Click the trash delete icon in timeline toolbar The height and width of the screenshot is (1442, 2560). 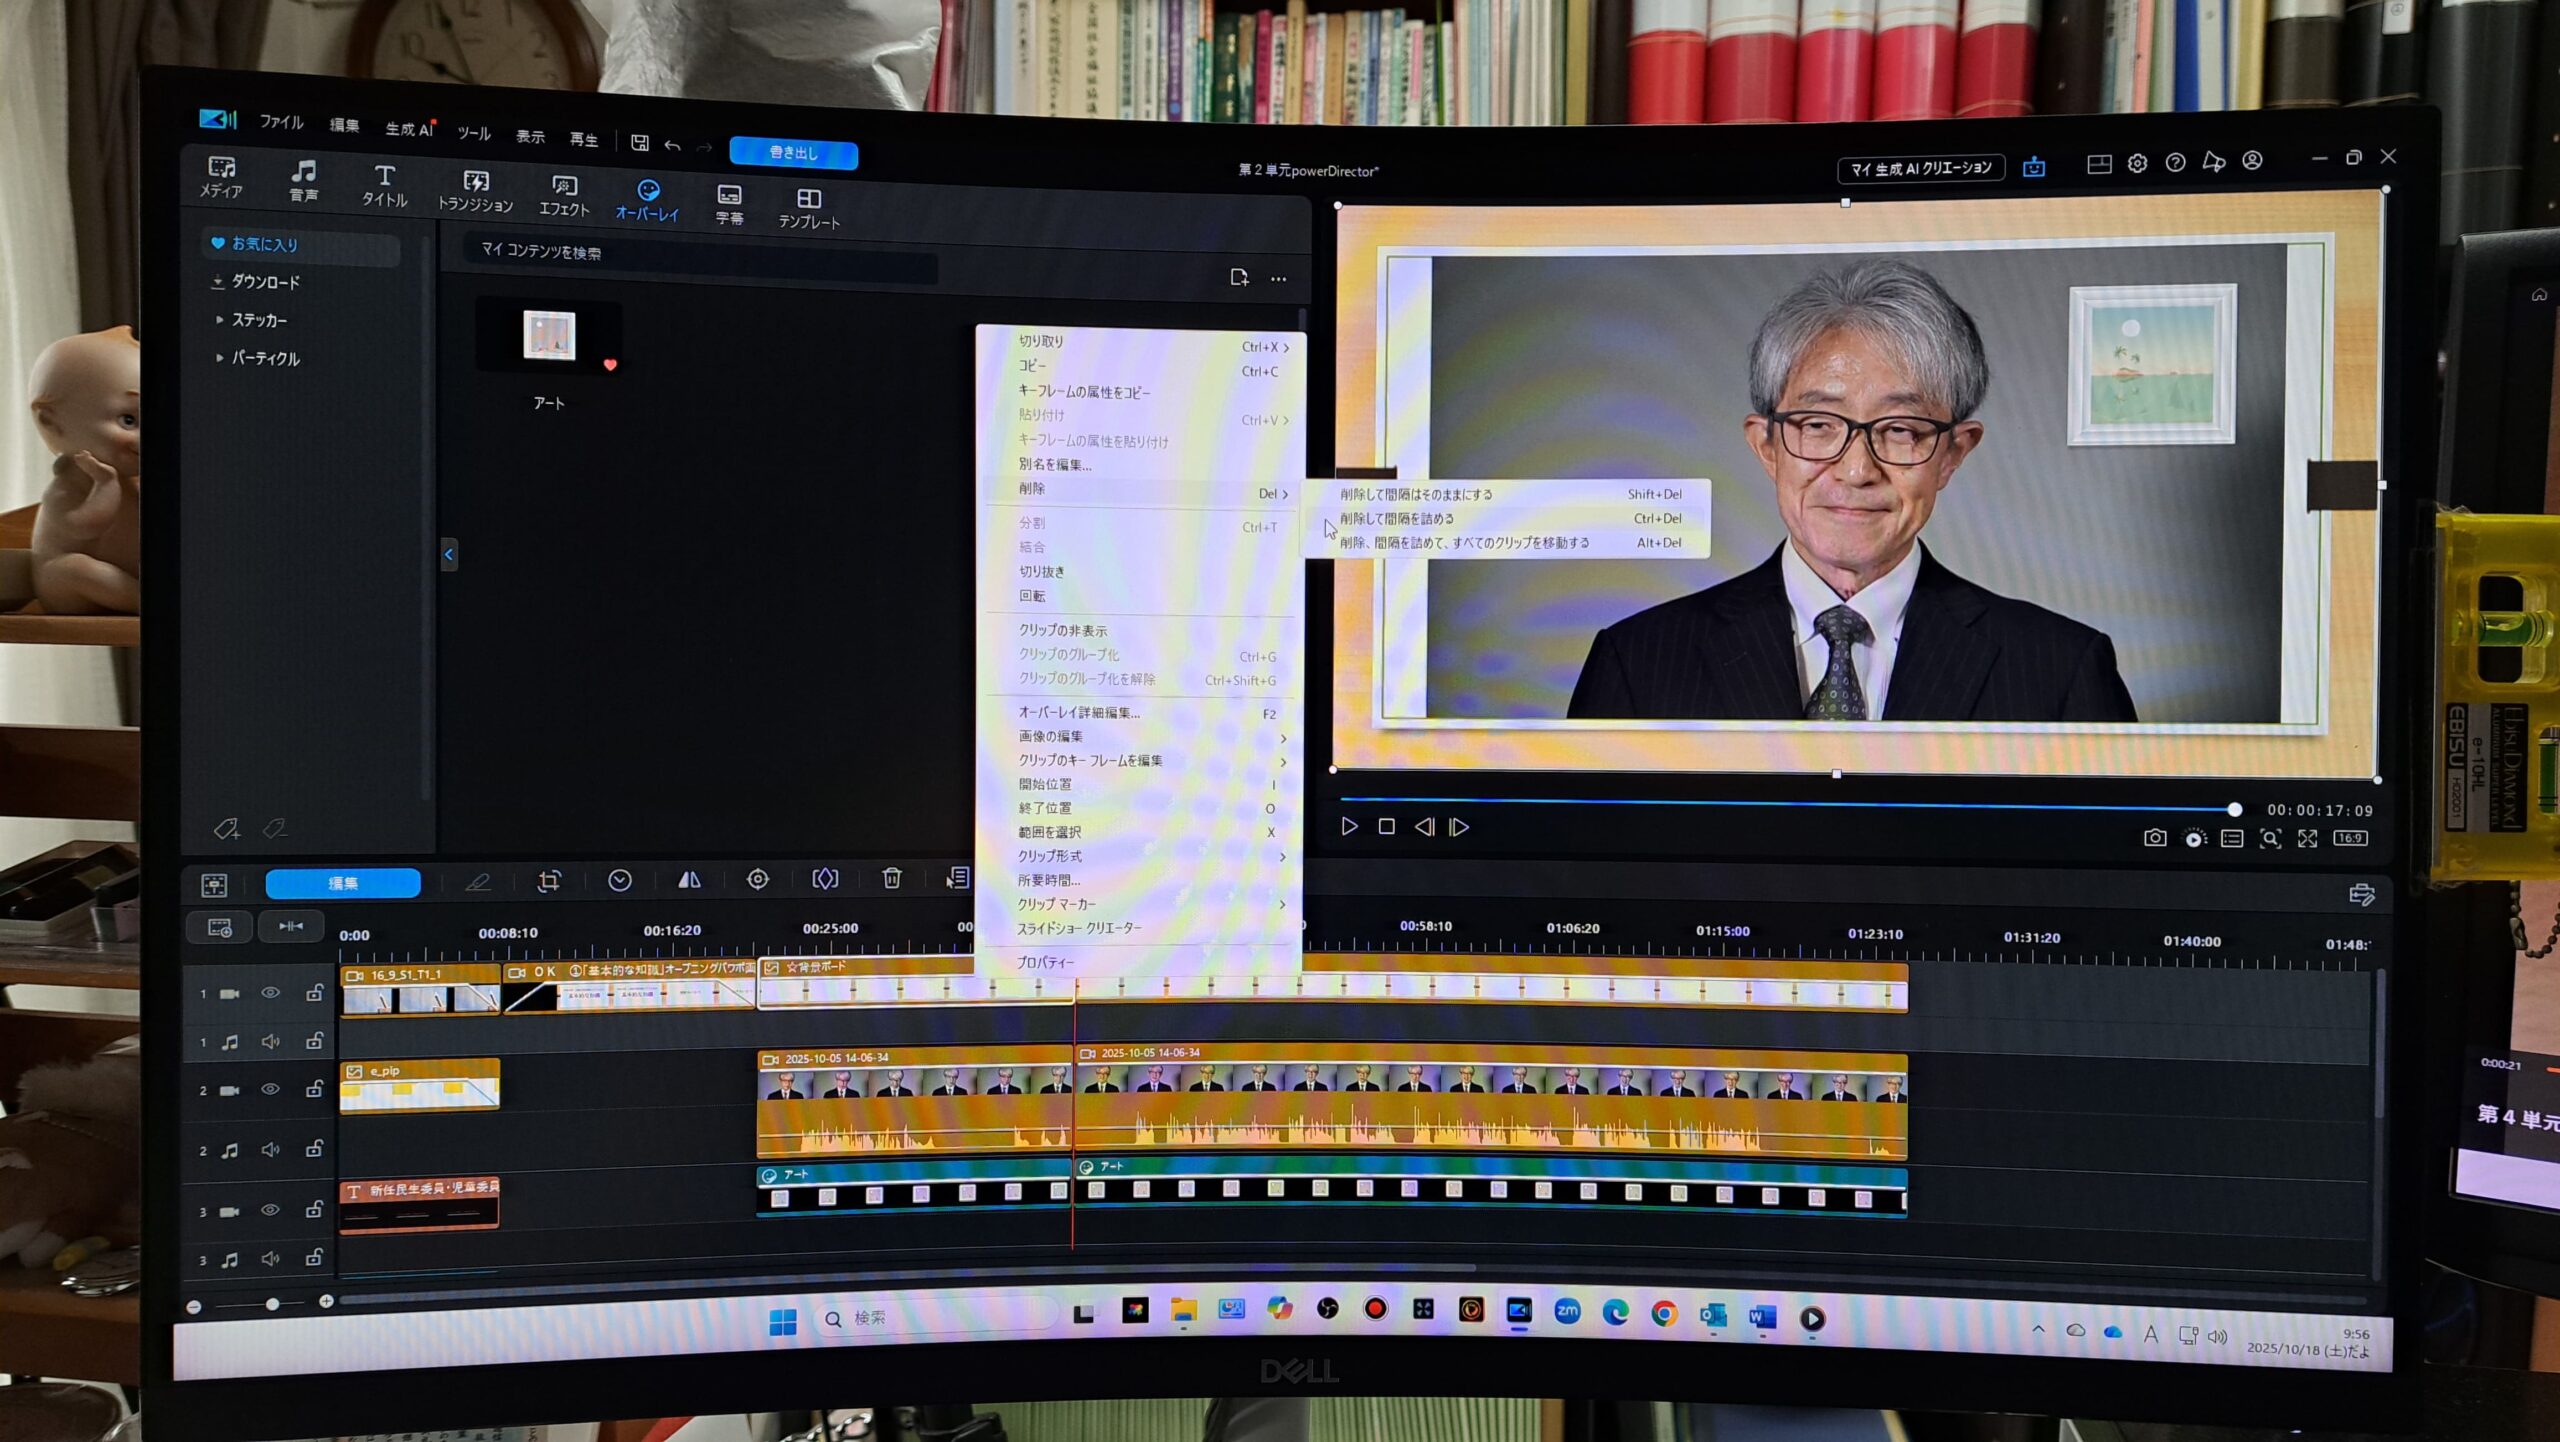(892, 878)
